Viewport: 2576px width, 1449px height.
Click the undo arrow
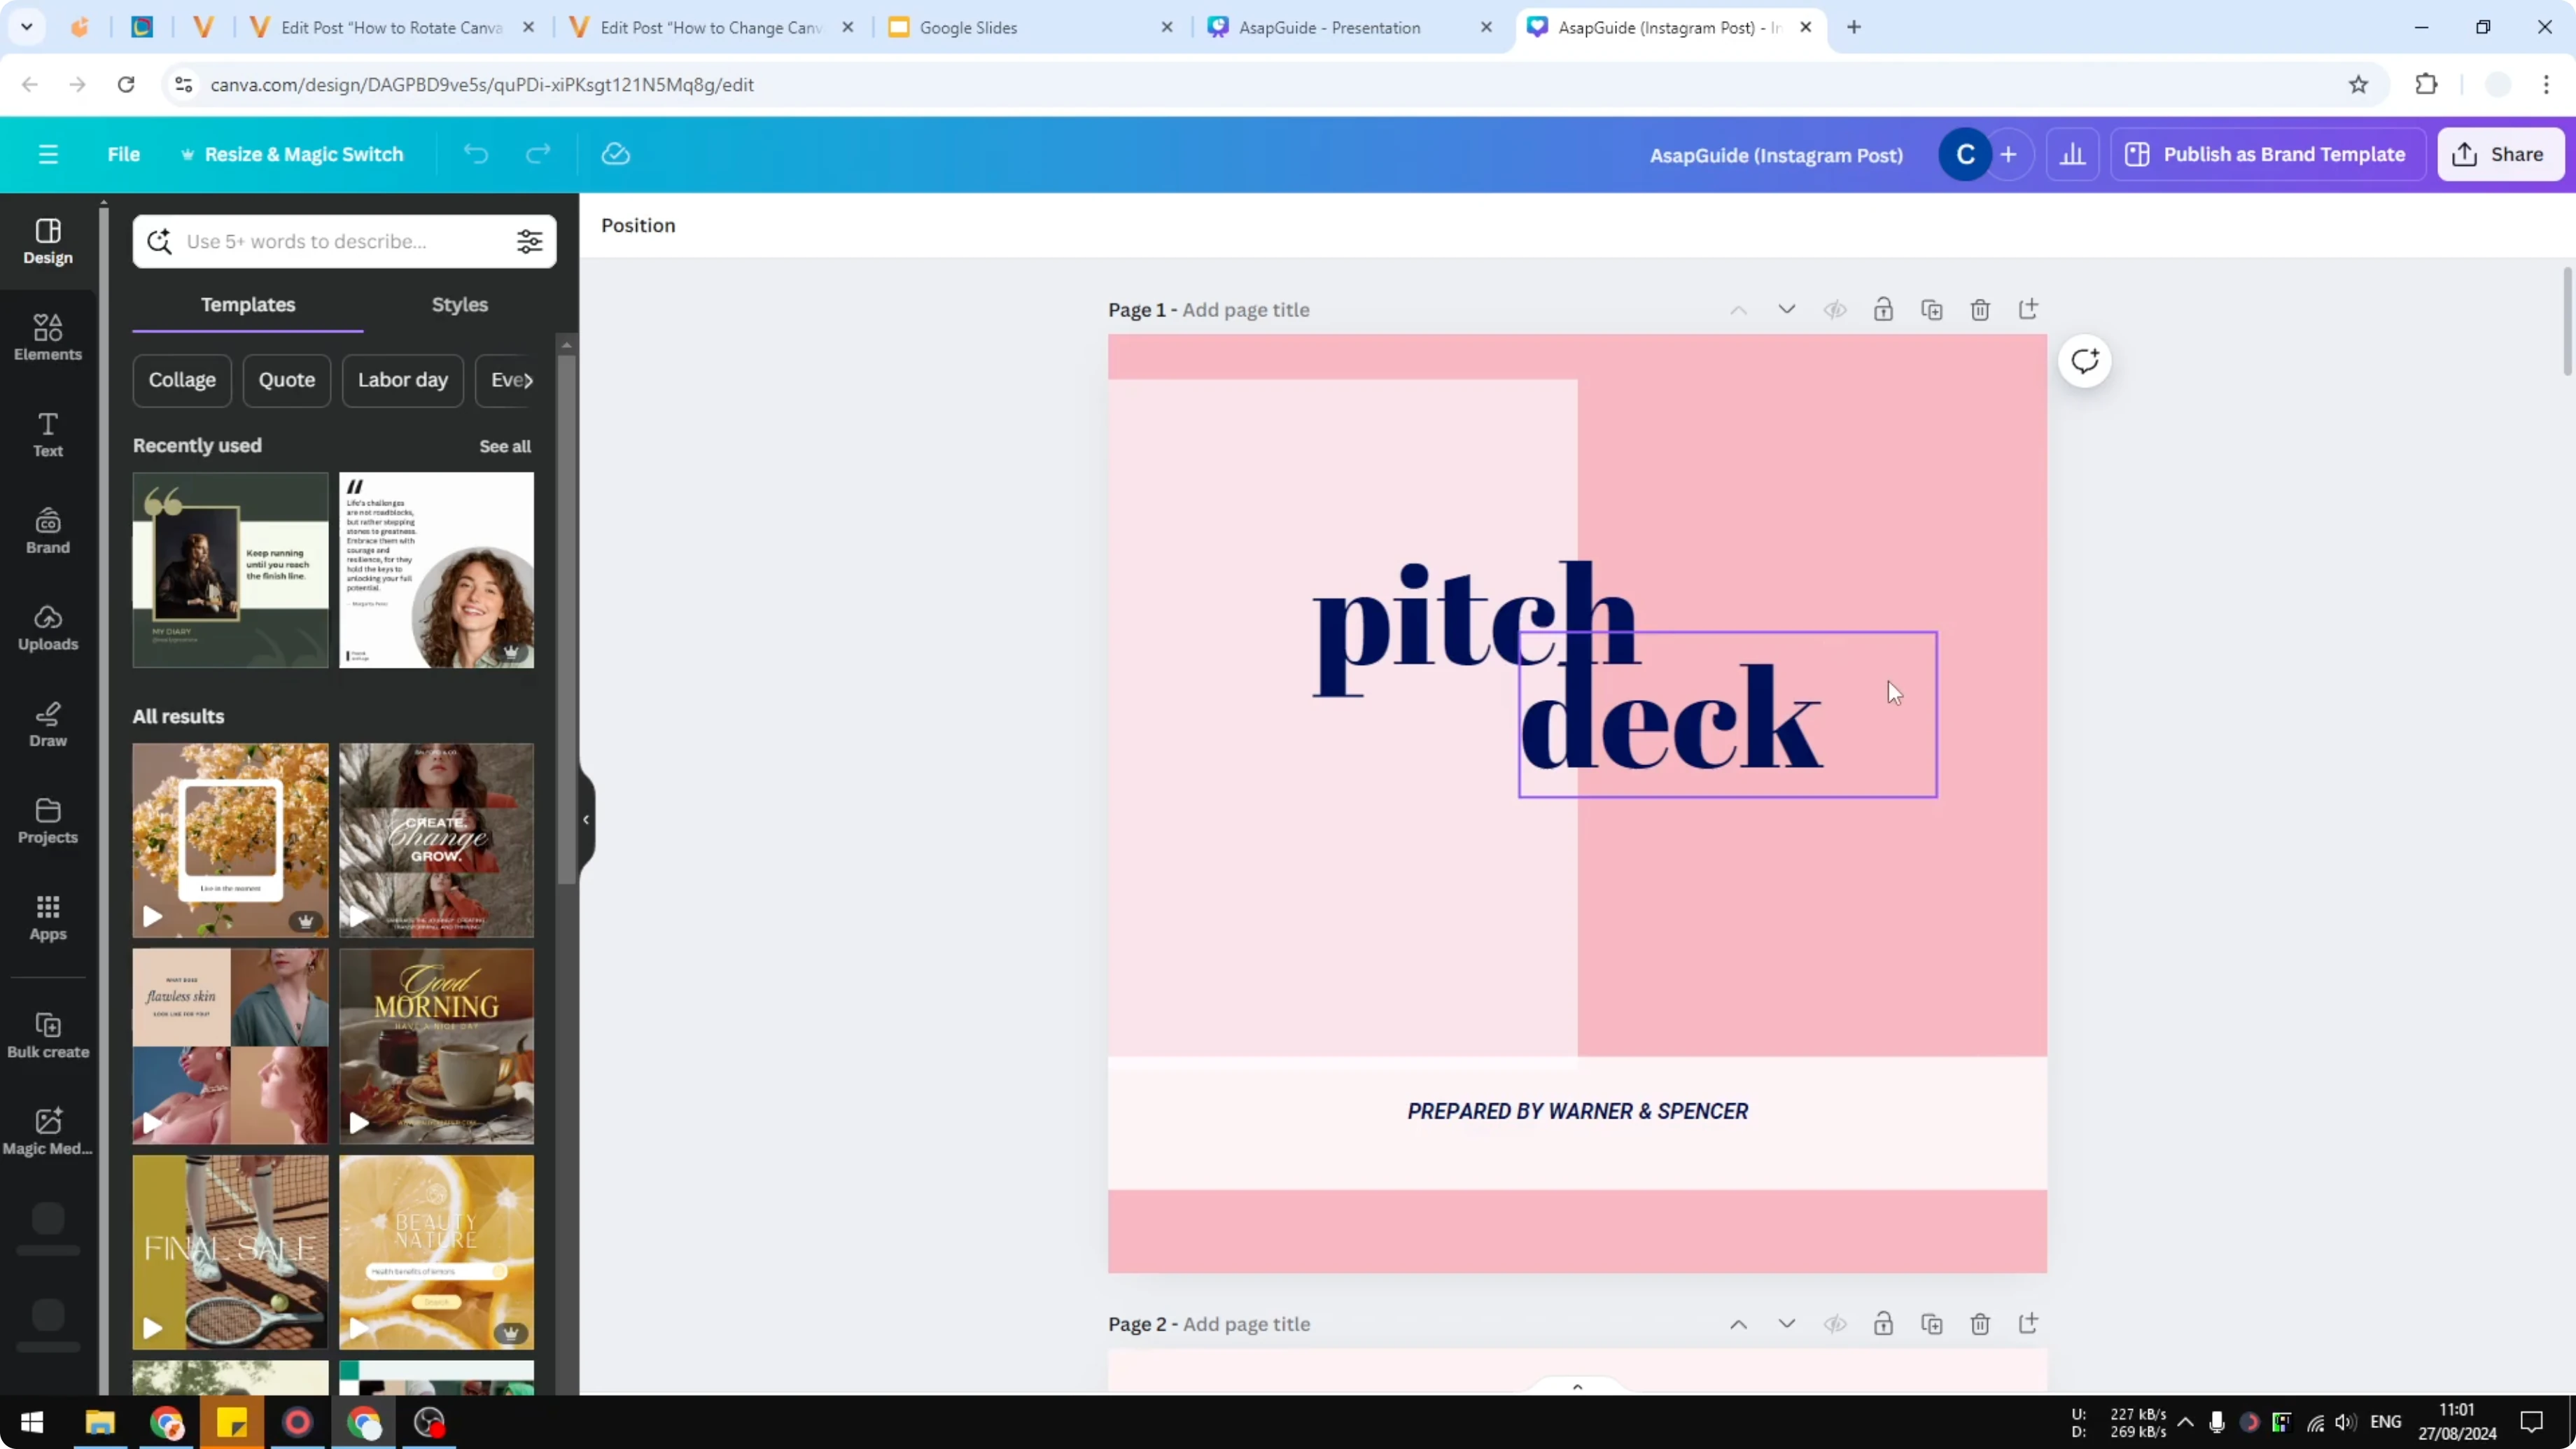(476, 154)
